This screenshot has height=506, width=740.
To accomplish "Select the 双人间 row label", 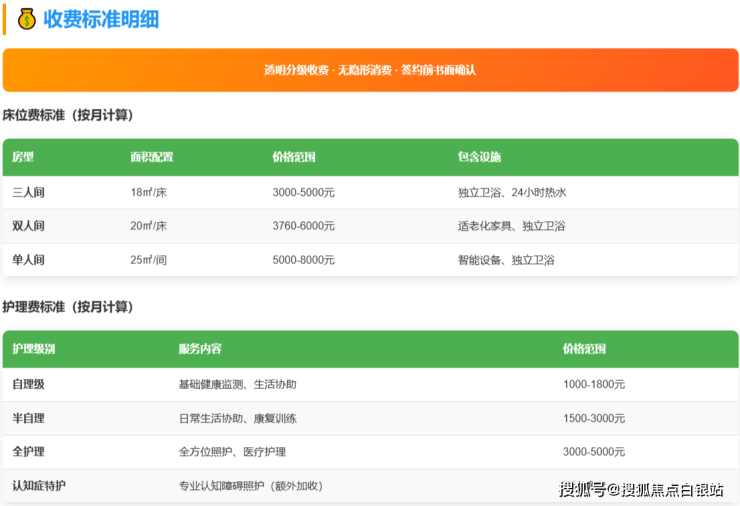I will pyautogui.click(x=28, y=226).
